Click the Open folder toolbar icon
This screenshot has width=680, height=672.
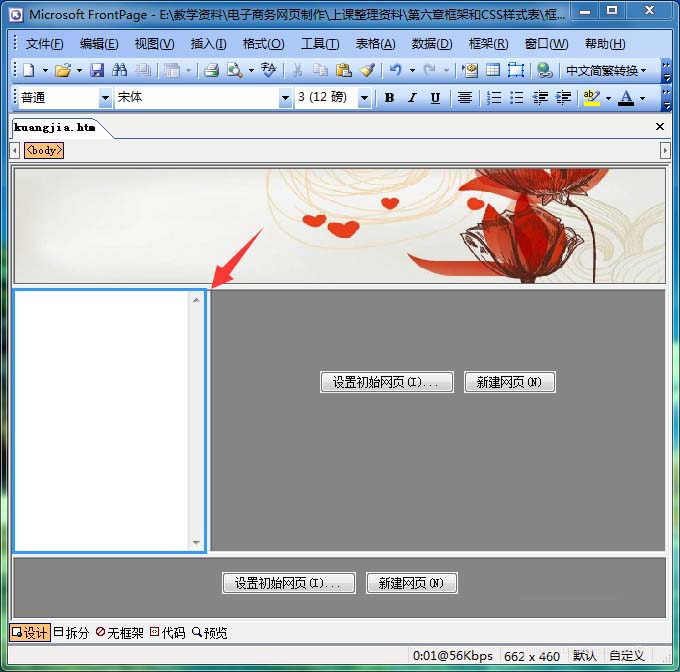coord(63,70)
